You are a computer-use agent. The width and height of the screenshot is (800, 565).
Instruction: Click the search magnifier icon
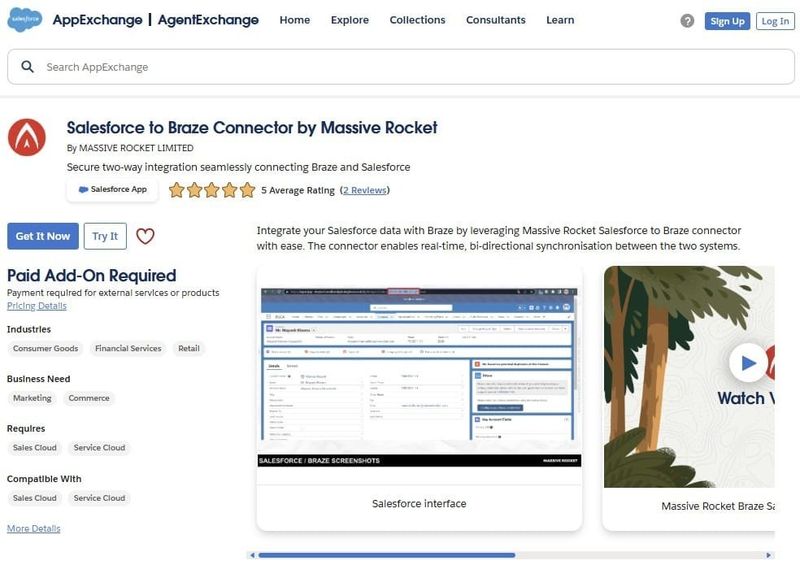coord(27,67)
